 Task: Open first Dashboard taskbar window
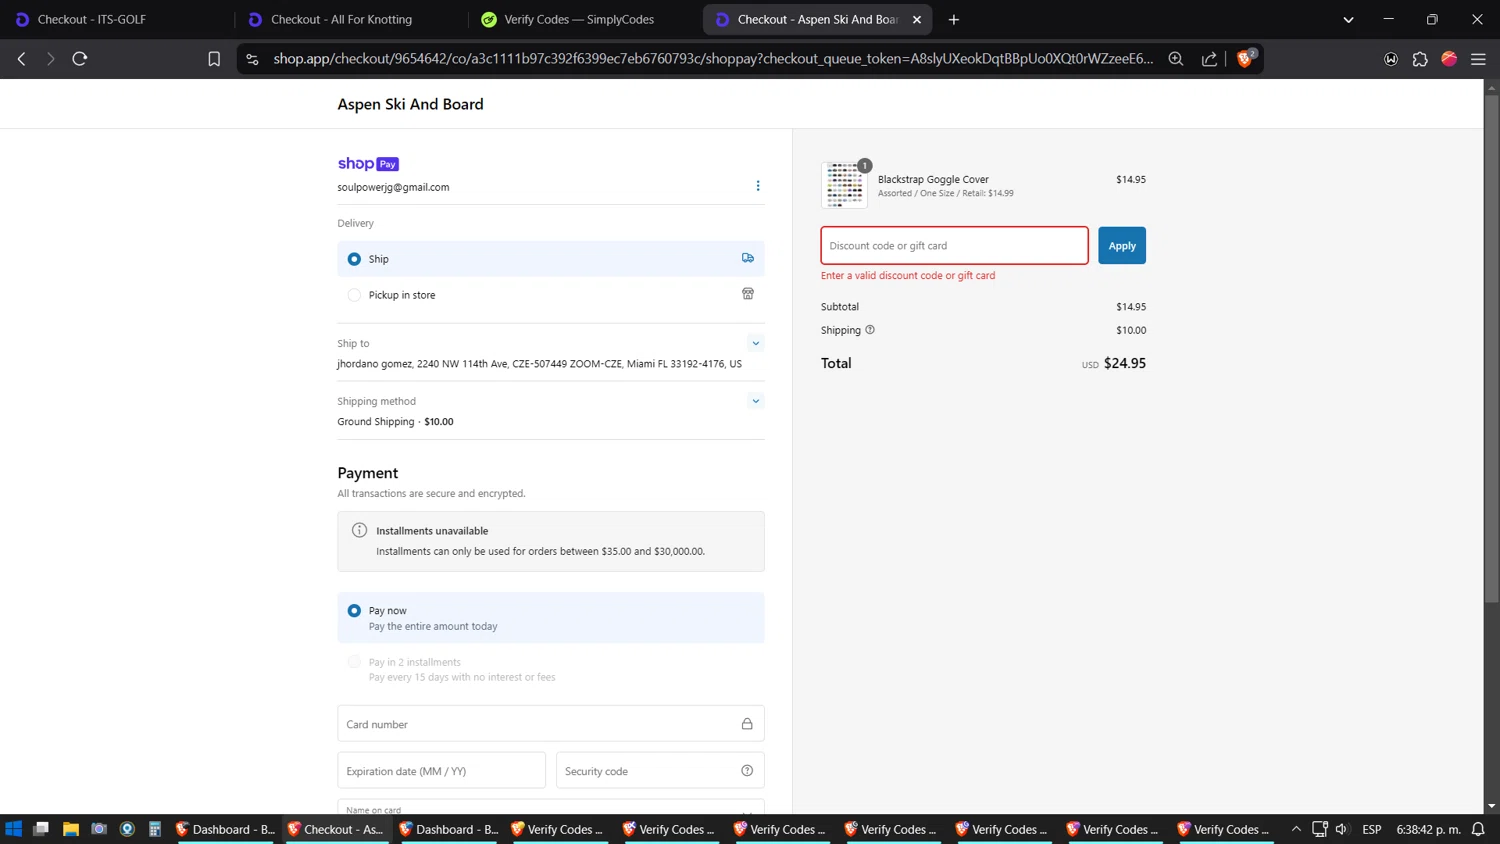(x=226, y=829)
